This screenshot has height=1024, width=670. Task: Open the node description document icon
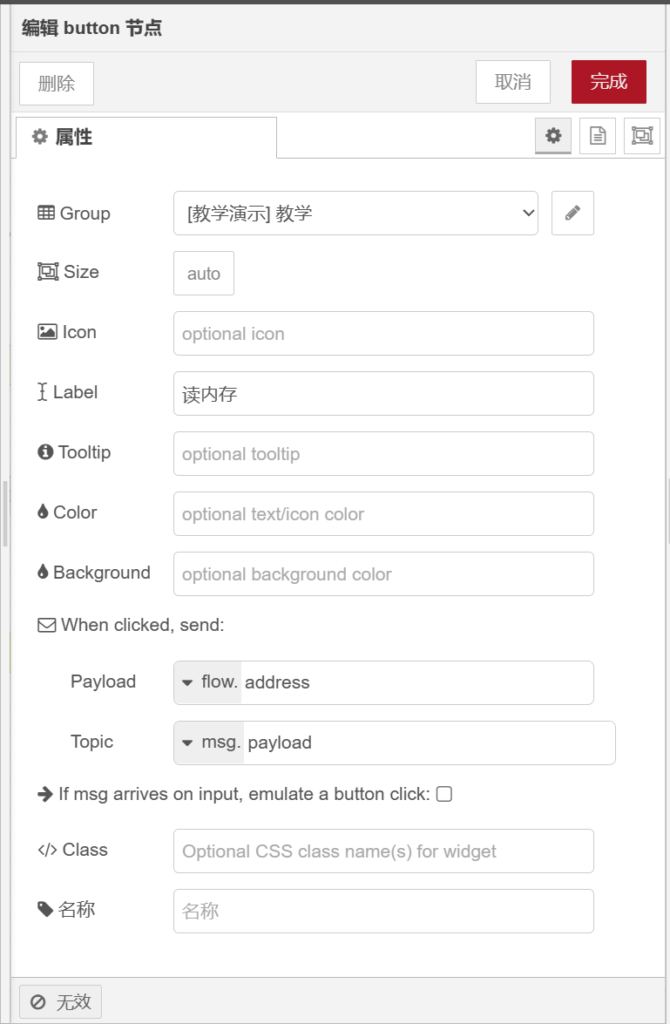tap(598, 136)
